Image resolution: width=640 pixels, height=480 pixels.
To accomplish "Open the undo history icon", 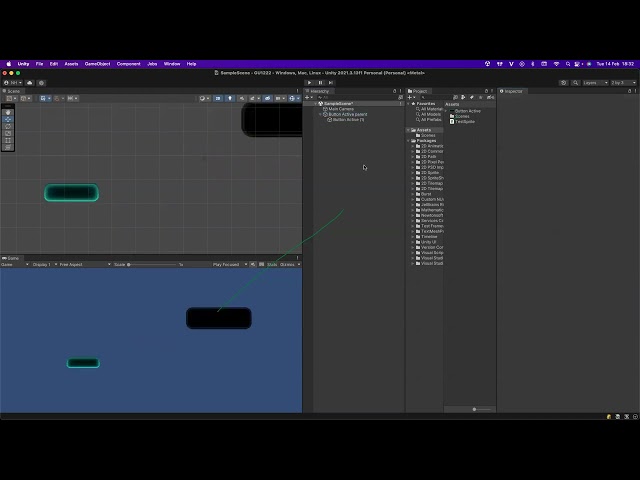I will [x=564, y=83].
